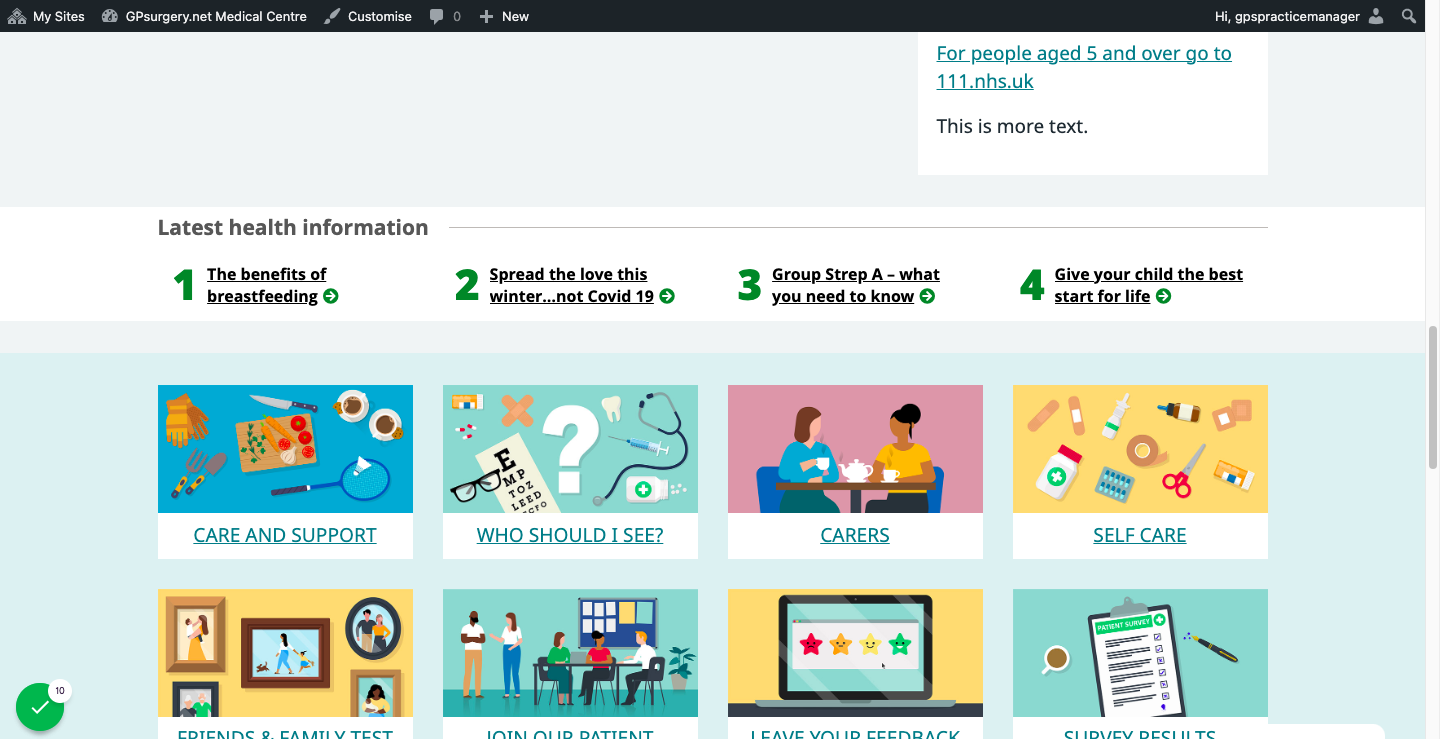Open the Carers page link
Viewport: 1440px width, 739px height.
[x=855, y=535]
